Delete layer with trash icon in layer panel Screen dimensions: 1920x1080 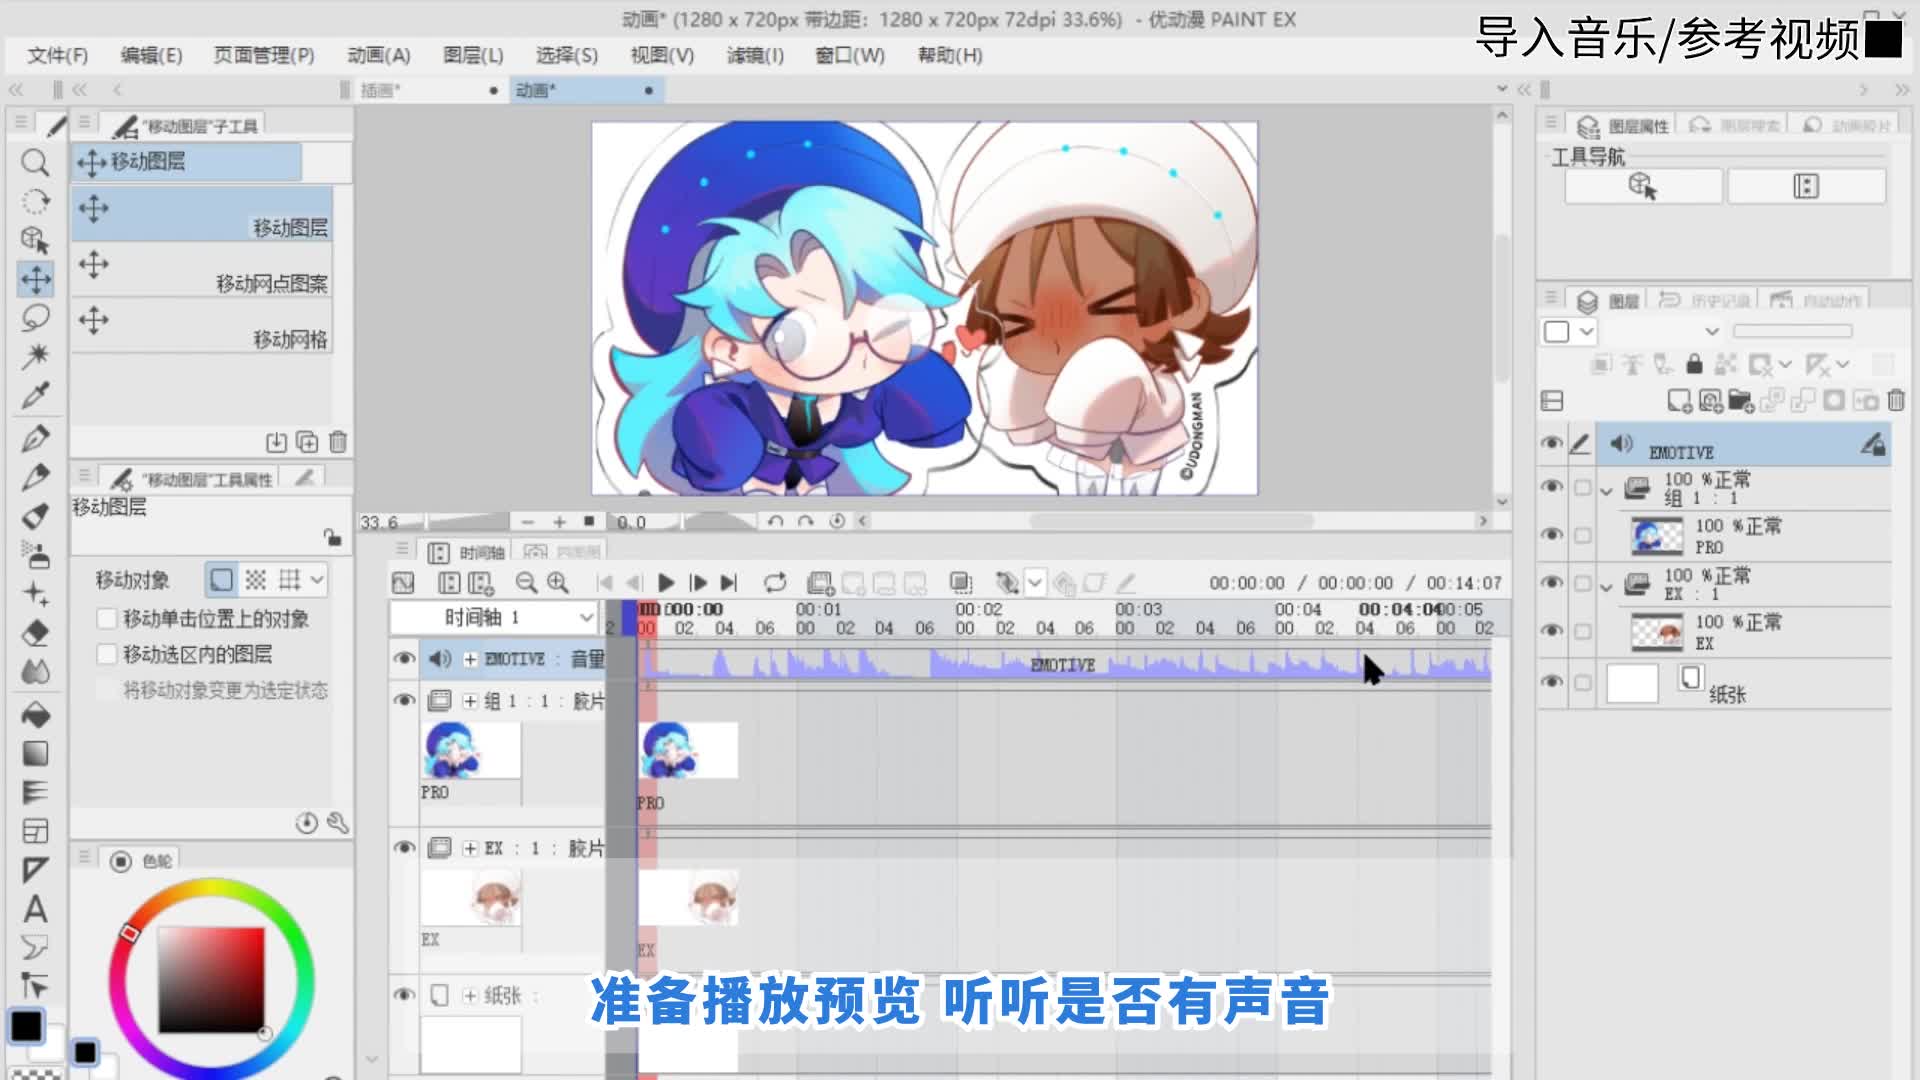click(x=1896, y=401)
